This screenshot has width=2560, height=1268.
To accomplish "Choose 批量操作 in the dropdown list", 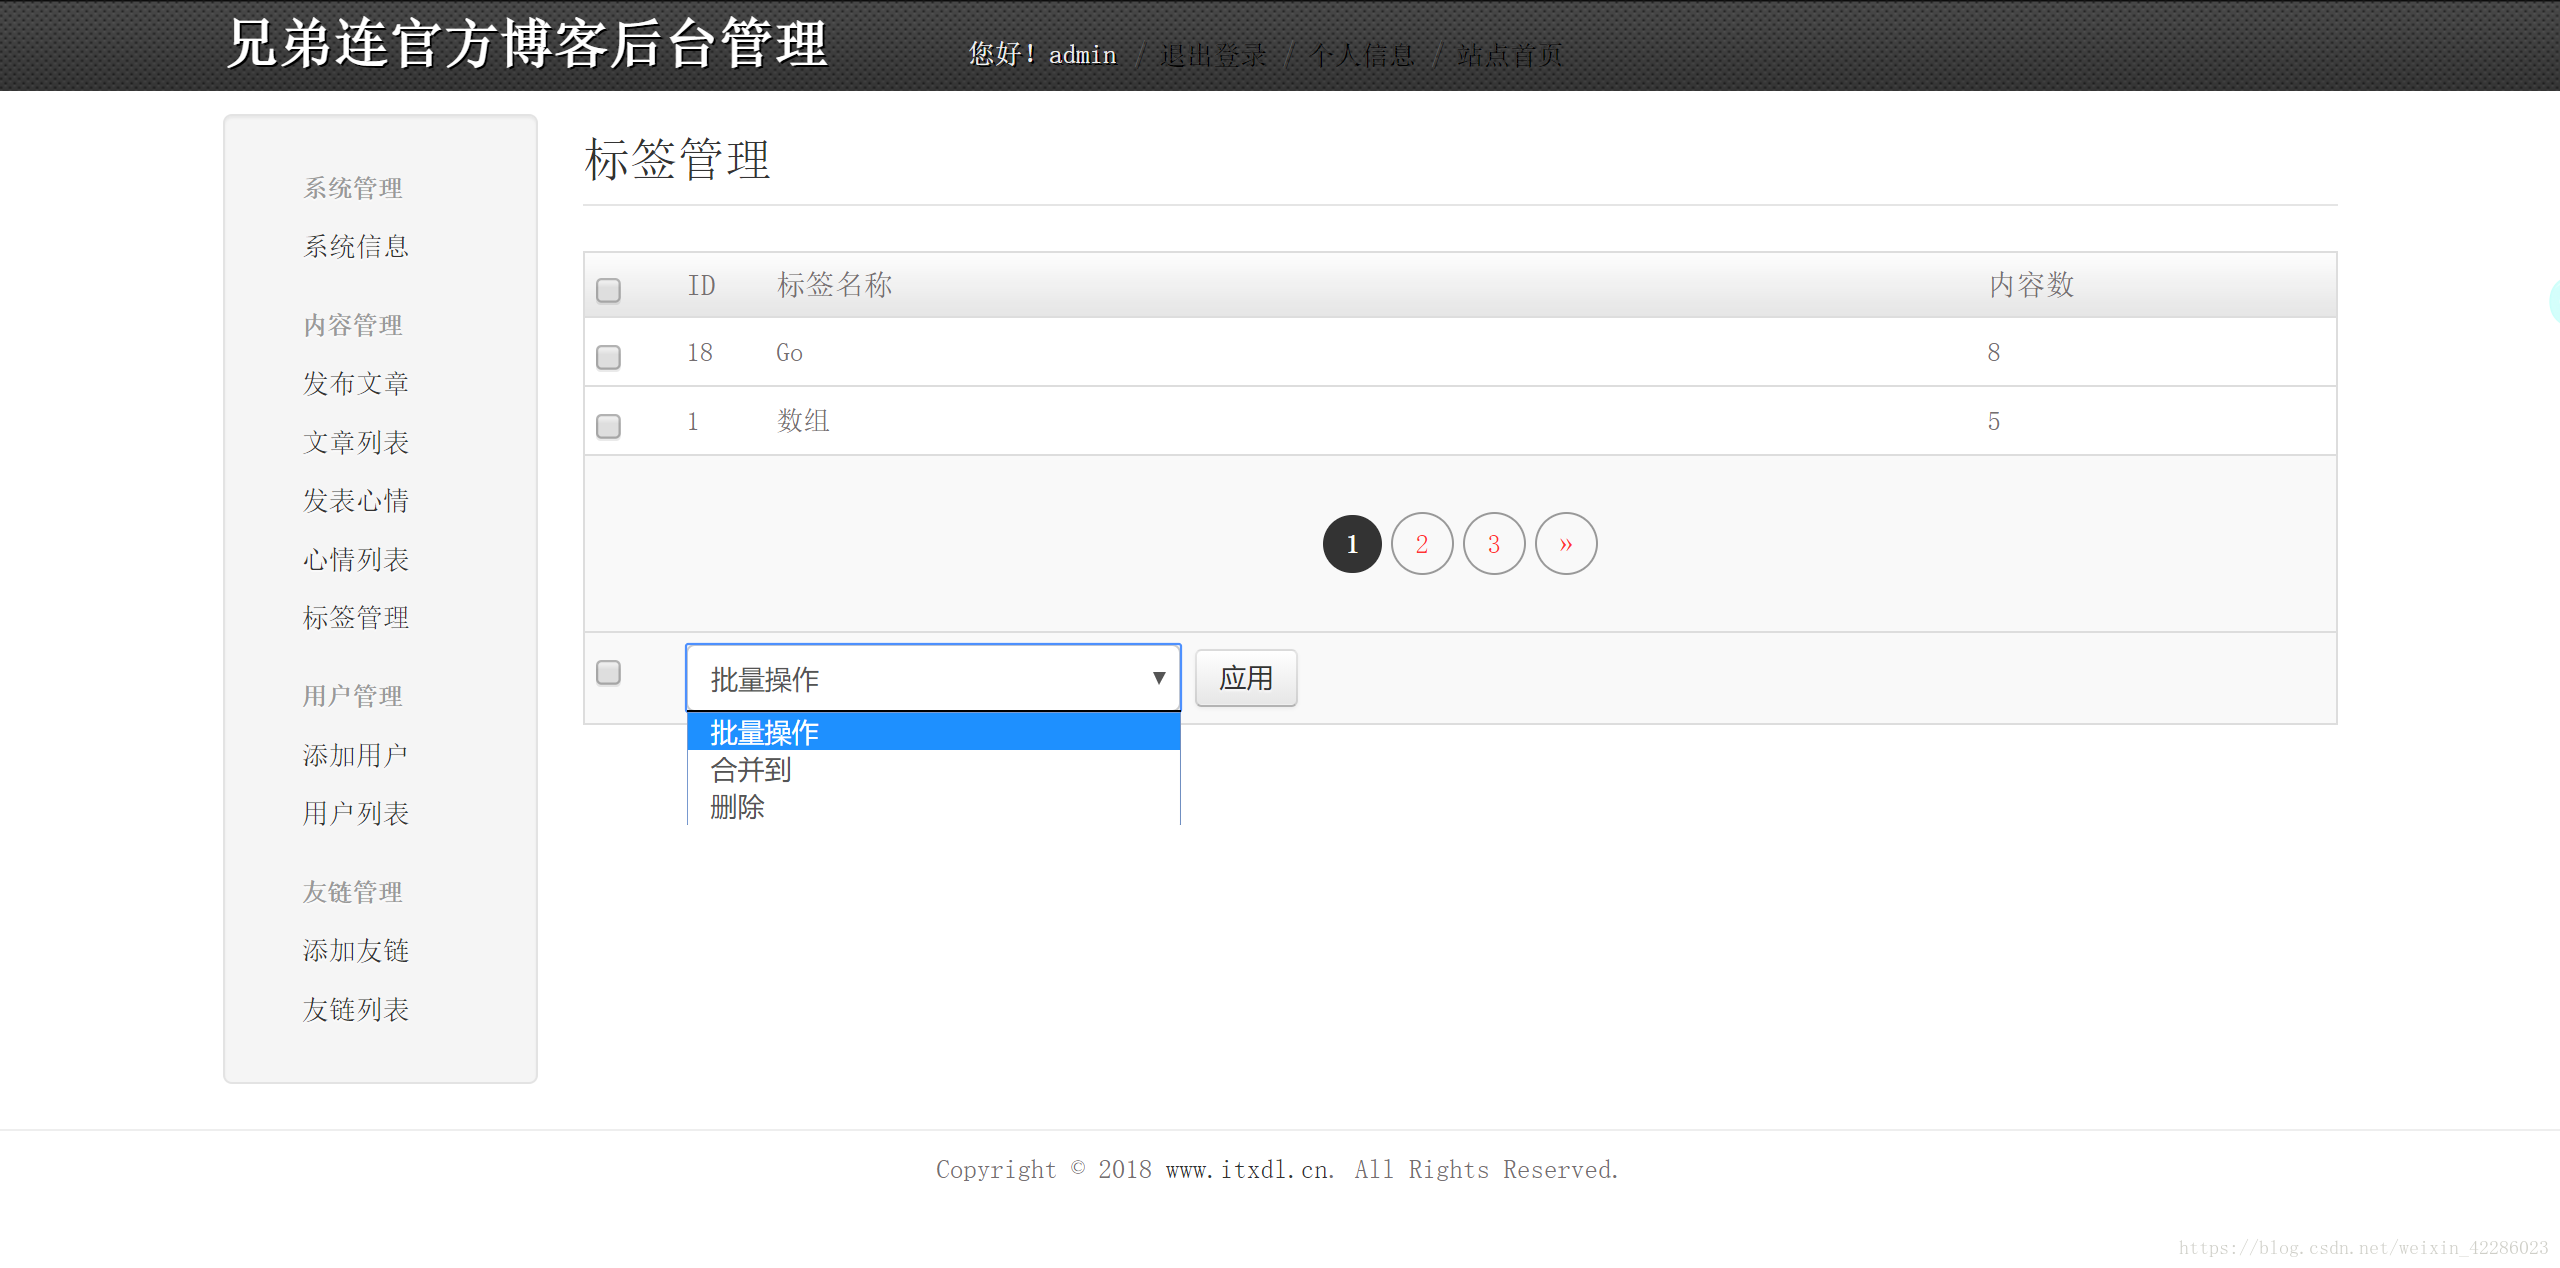I will coord(933,732).
